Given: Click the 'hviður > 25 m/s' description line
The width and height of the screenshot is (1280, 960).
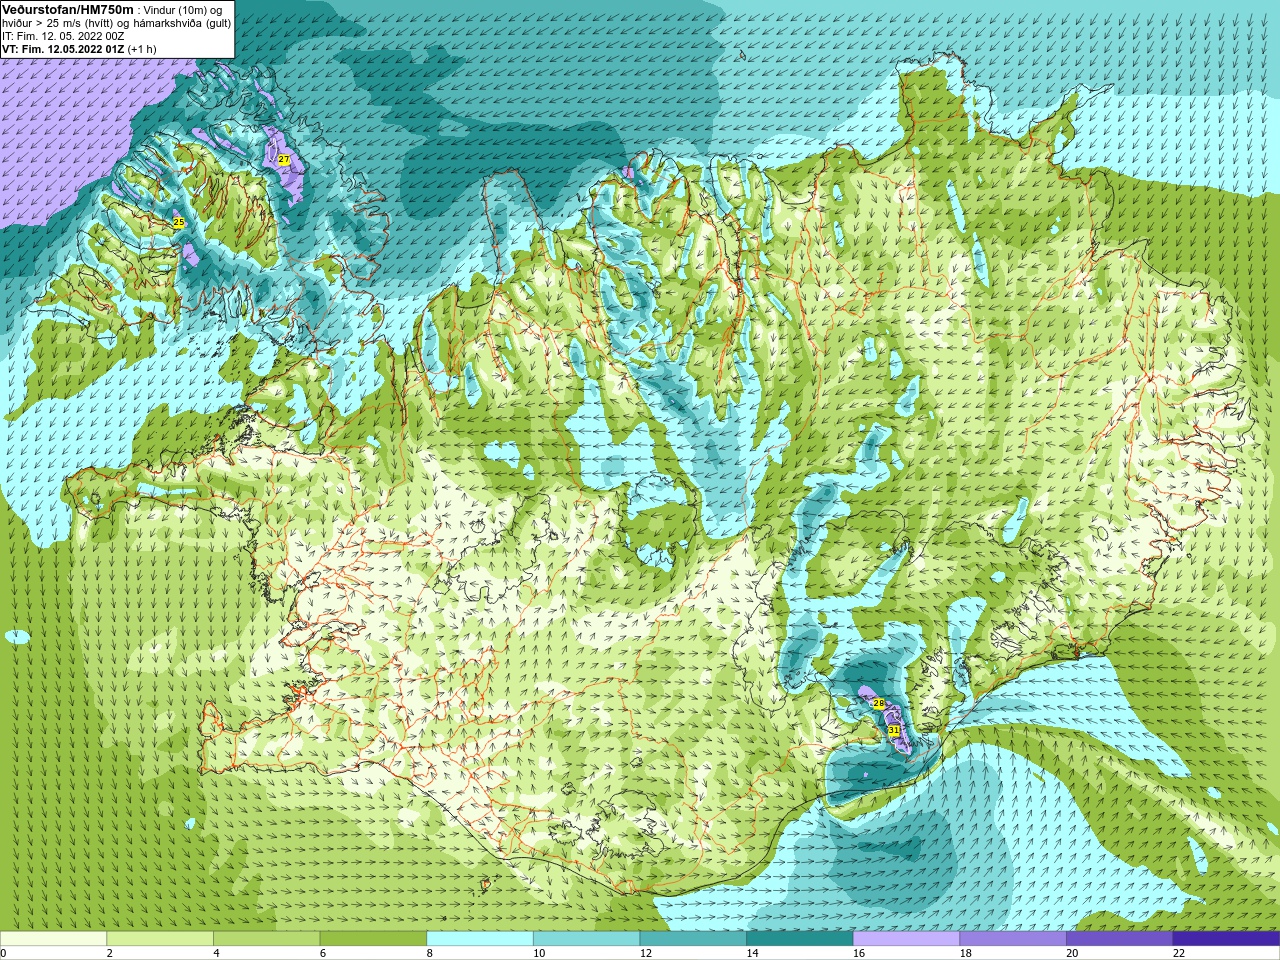Looking at the screenshot, I should click(x=116, y=22).
